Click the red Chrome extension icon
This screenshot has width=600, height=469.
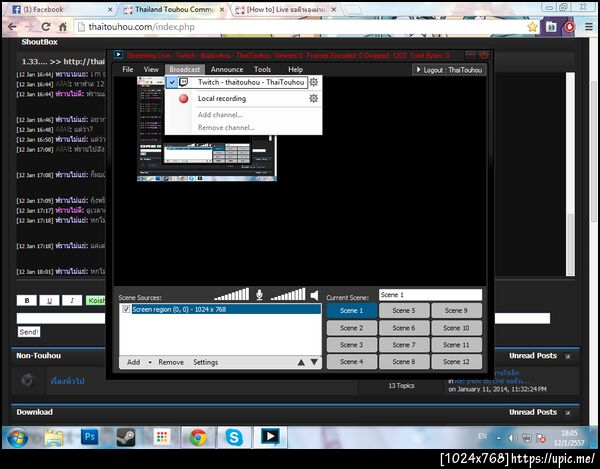(x=569, y=27)
